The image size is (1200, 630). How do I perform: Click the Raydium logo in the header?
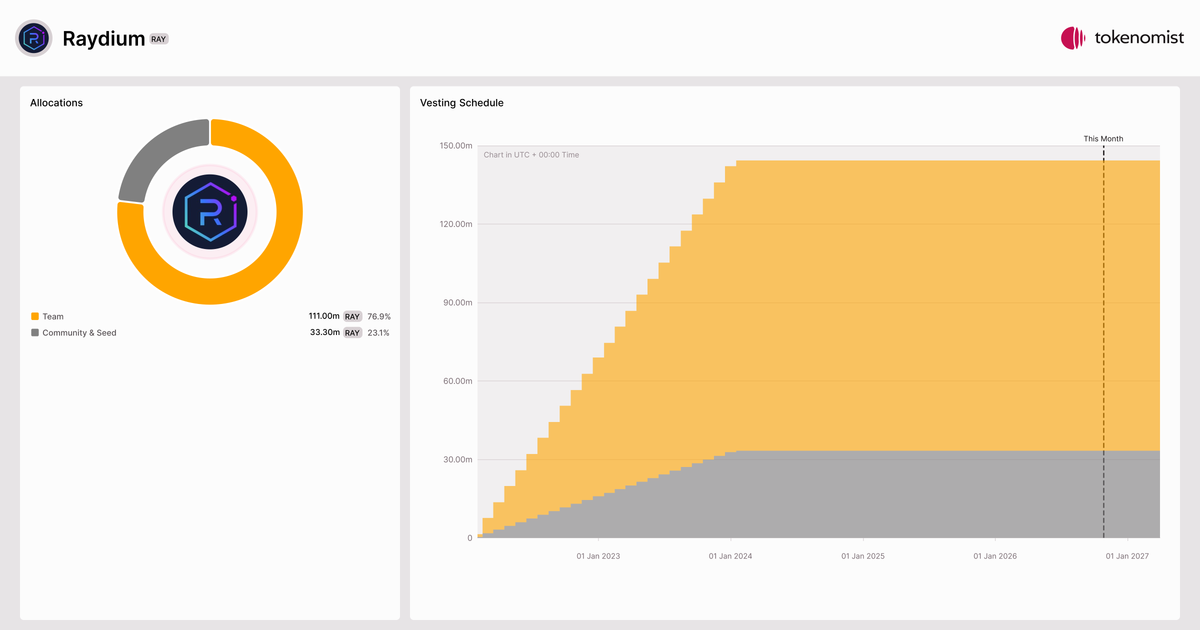33,38
